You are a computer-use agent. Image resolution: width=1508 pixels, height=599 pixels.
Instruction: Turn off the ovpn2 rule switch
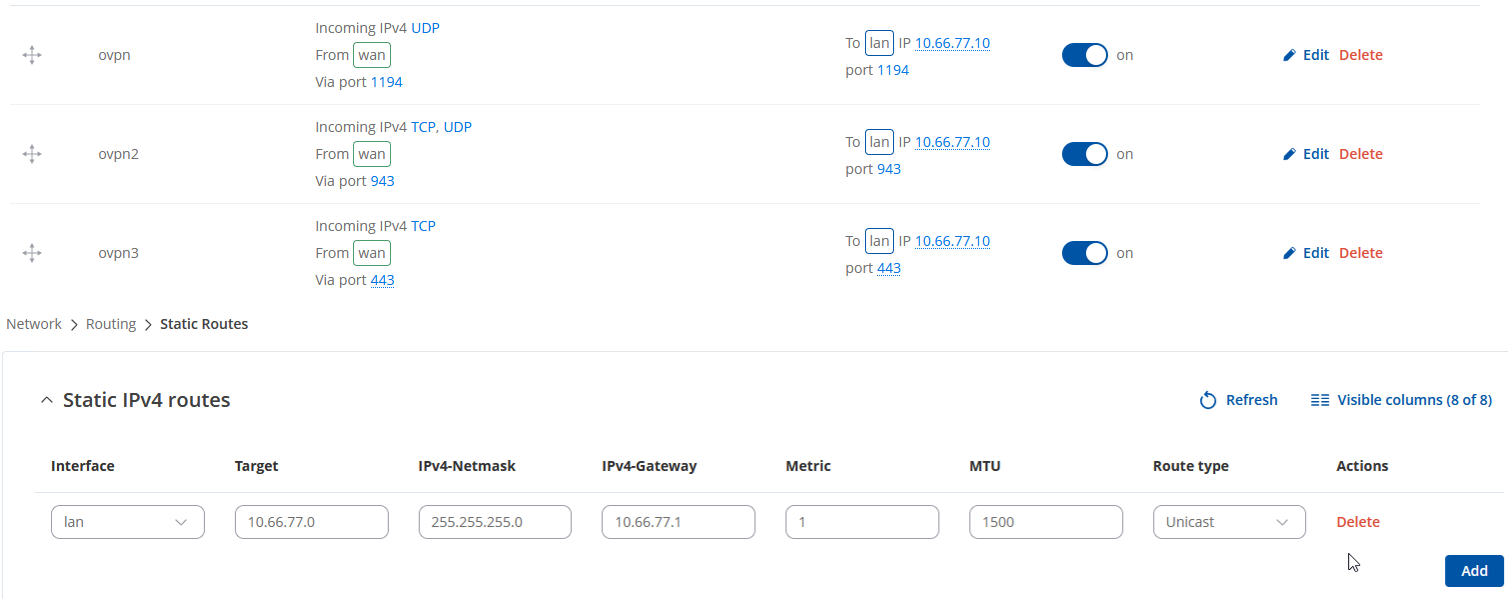(x=1084, y=154)
